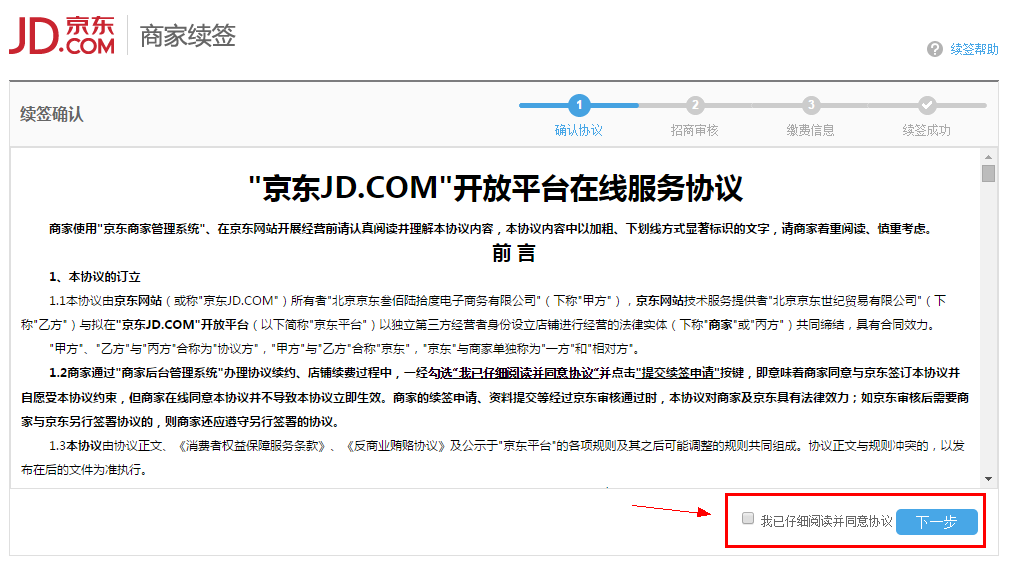Click the final step checkmark icon
1013x563 pixels.
coord(927,105)
